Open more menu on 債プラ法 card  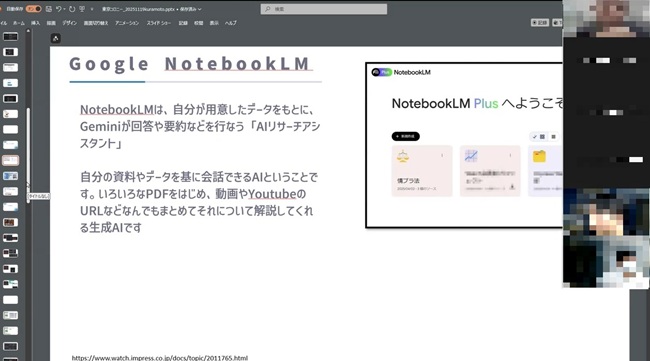click(442, 155)
